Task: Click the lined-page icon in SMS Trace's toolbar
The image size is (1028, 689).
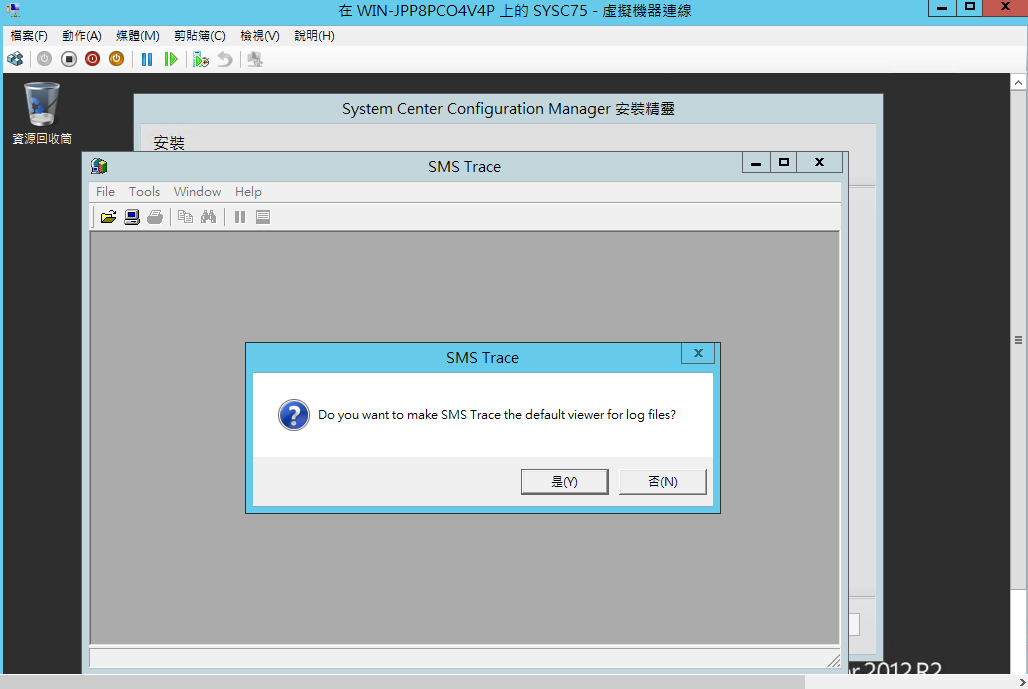Action: tap(263, 217)
